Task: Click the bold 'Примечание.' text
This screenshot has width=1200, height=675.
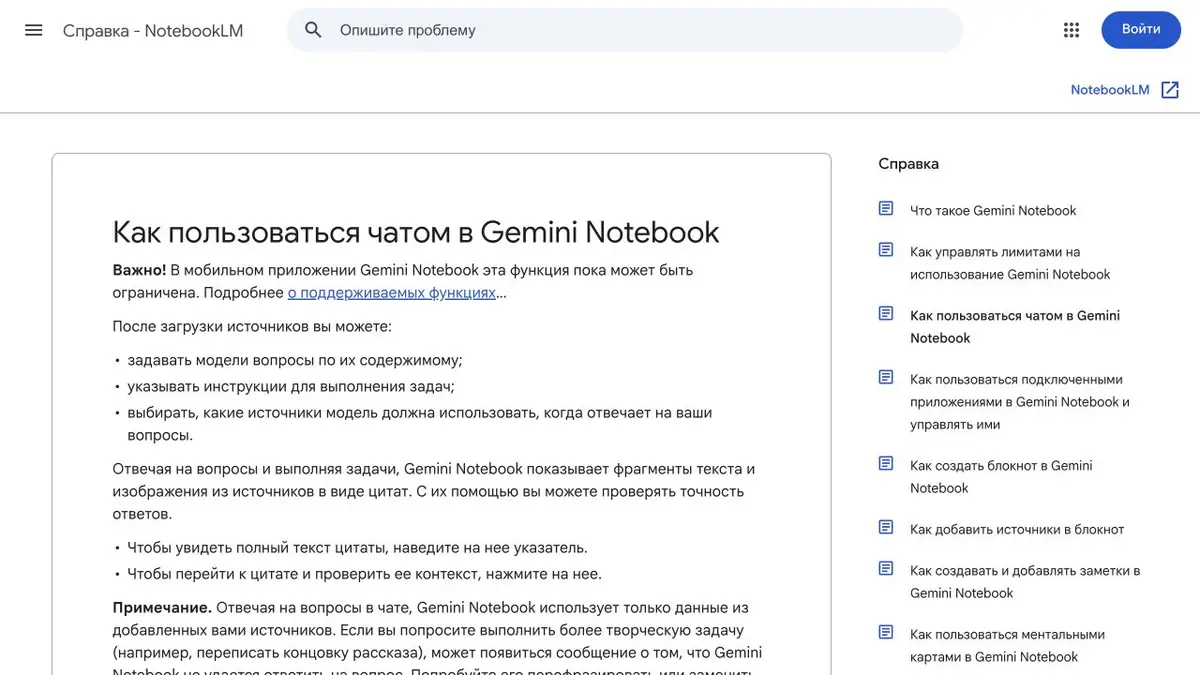Action: [162, 608]
